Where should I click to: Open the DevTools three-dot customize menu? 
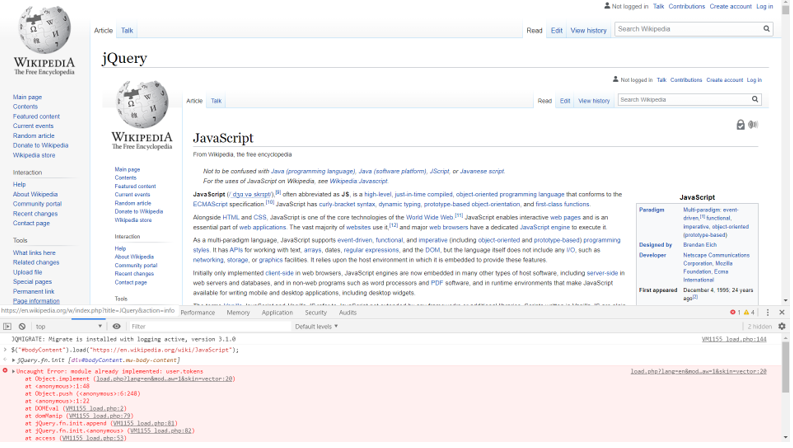(x=770, y=313)
